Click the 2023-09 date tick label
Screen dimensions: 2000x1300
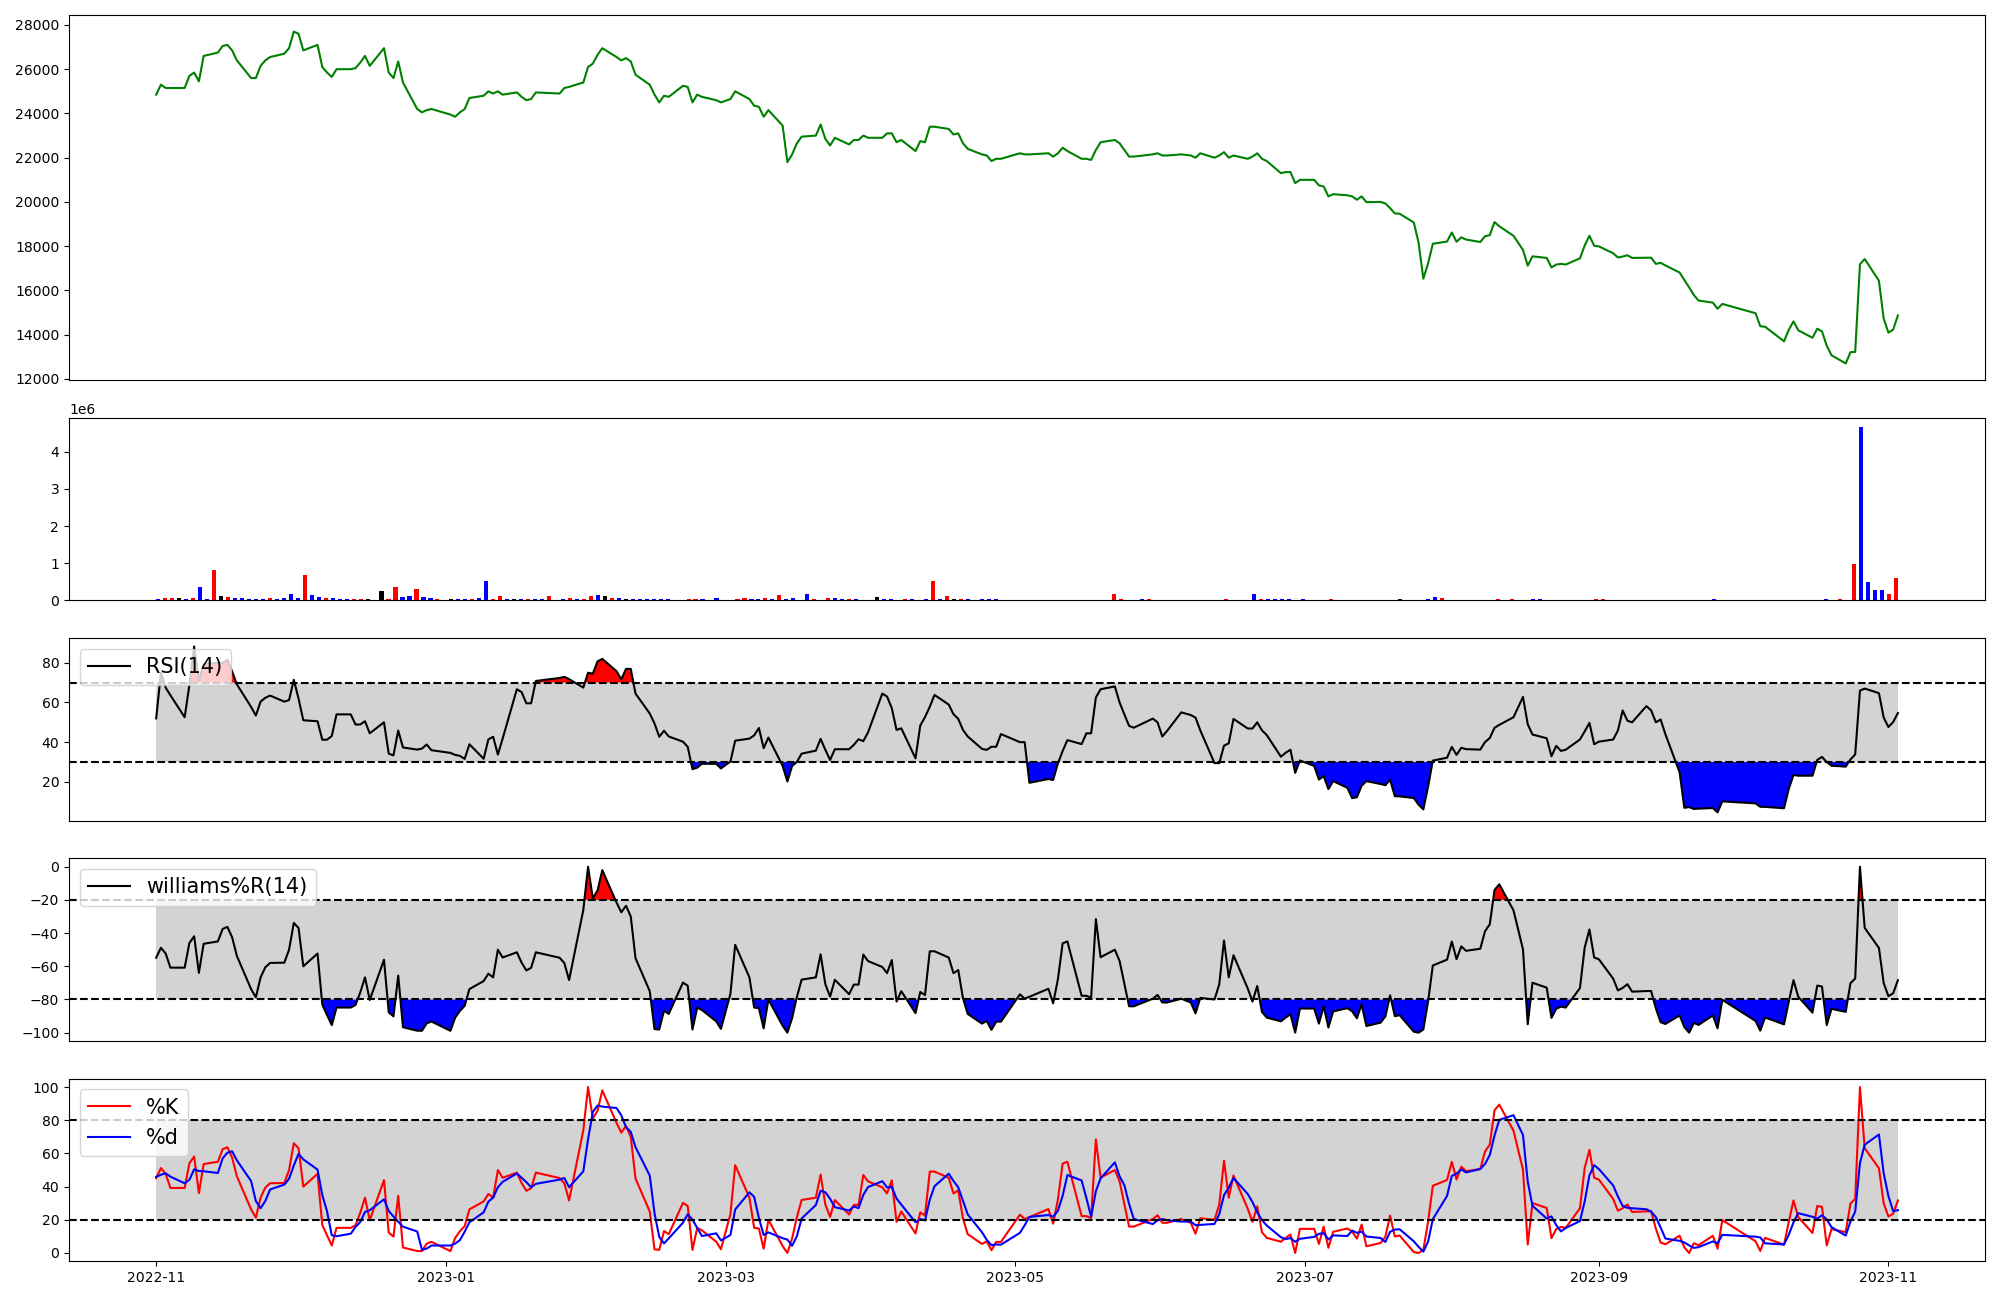(1598, 1277)
